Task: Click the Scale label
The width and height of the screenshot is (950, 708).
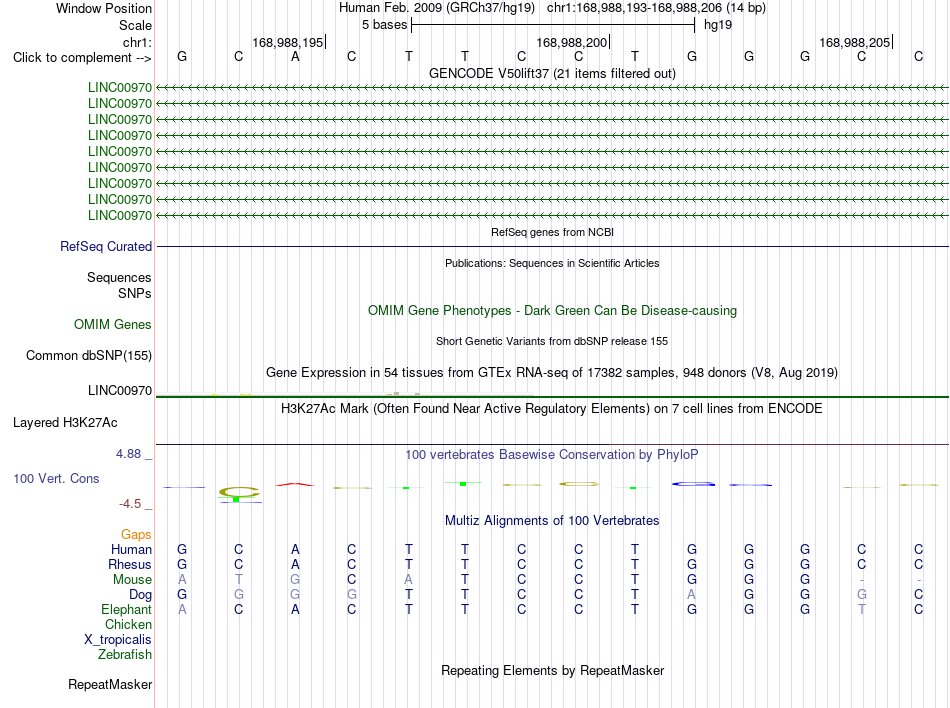Action: pos(135,25)
